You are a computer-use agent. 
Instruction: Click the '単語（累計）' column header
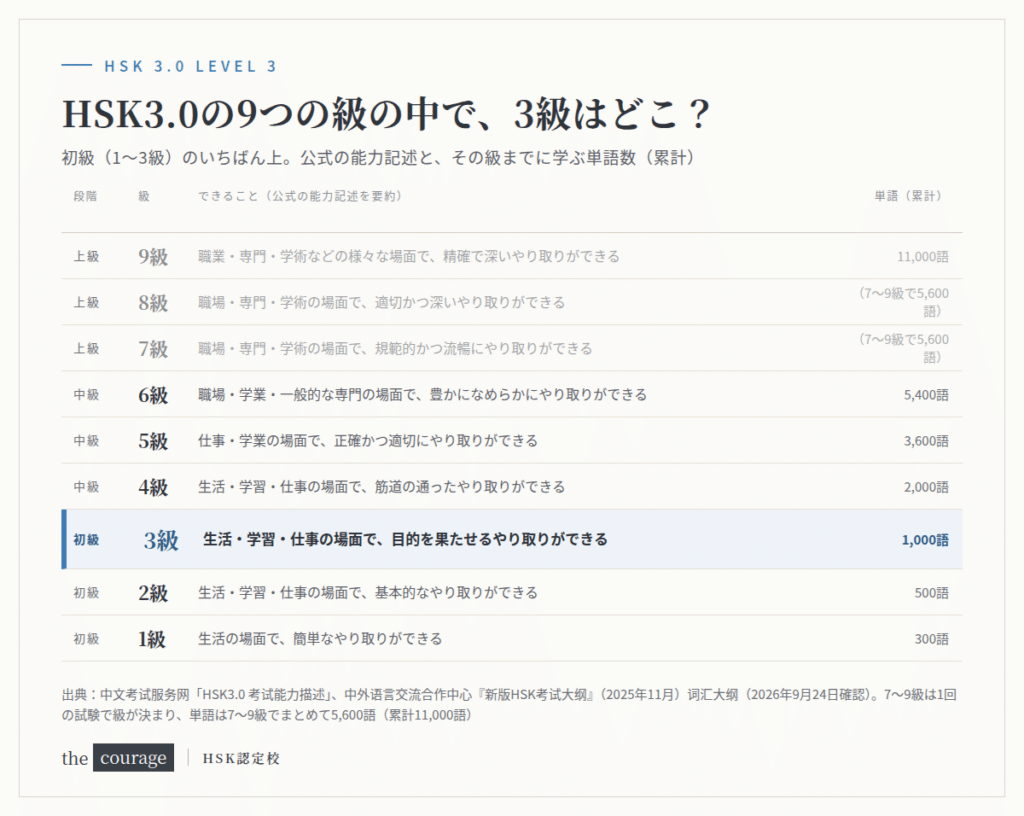point(908,196)
